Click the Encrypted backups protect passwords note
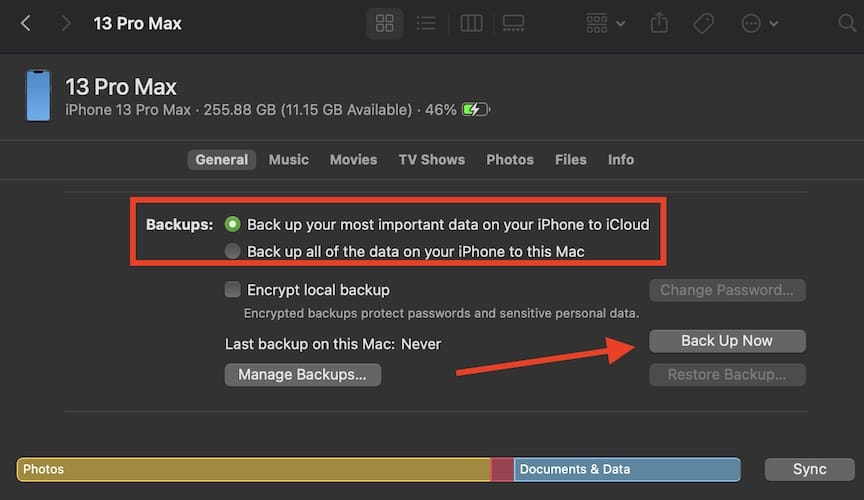Image resolution: width=864 pixels, height=500 pixels. 441,313
